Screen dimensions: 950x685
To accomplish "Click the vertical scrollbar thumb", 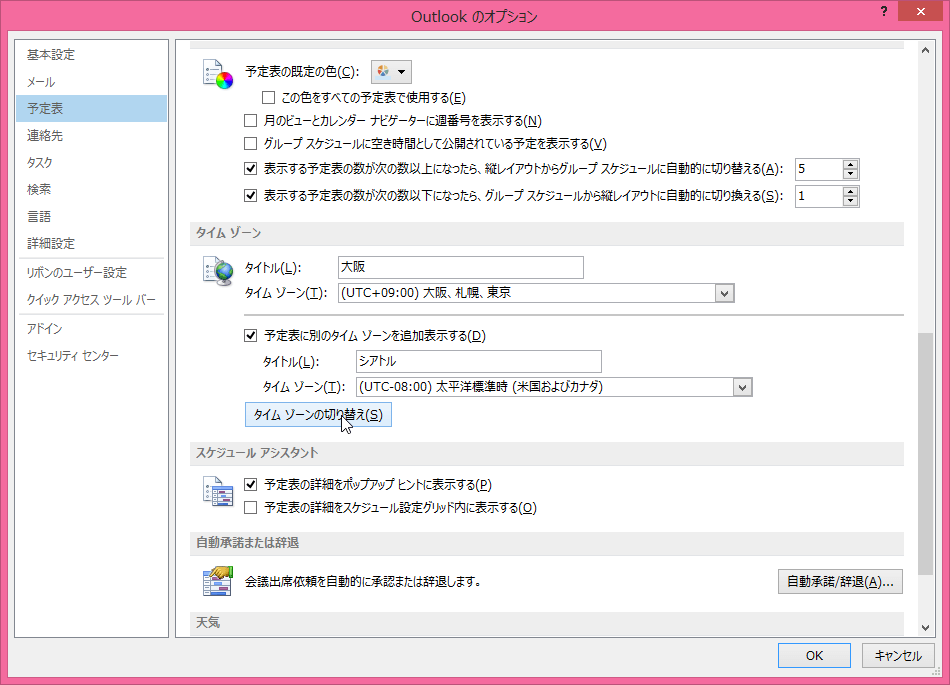I will click(x=925, y=454).
